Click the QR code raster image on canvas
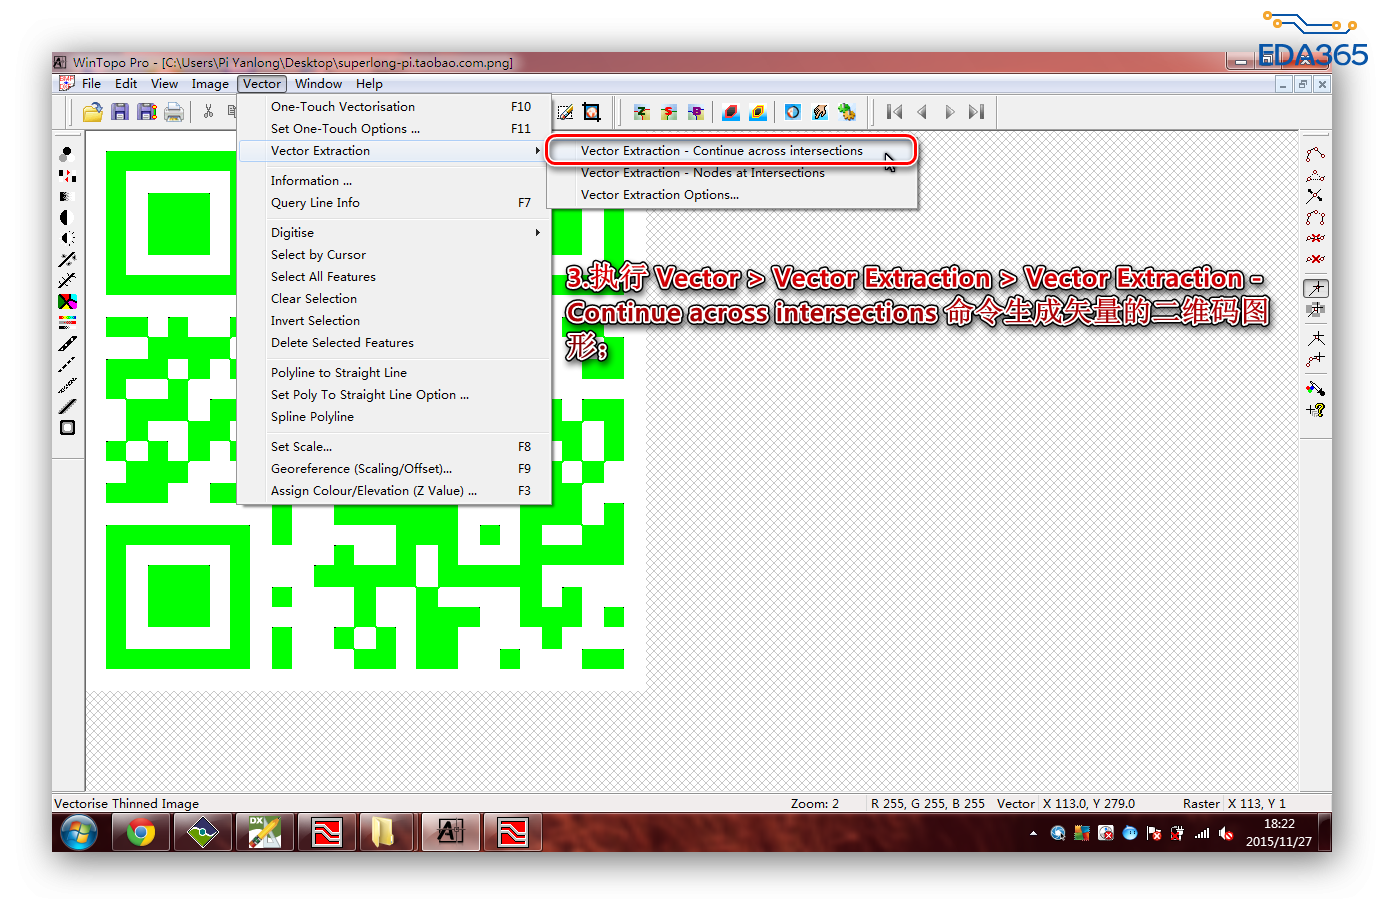This screenshot has height=904, width=1384. pos(365,410)
